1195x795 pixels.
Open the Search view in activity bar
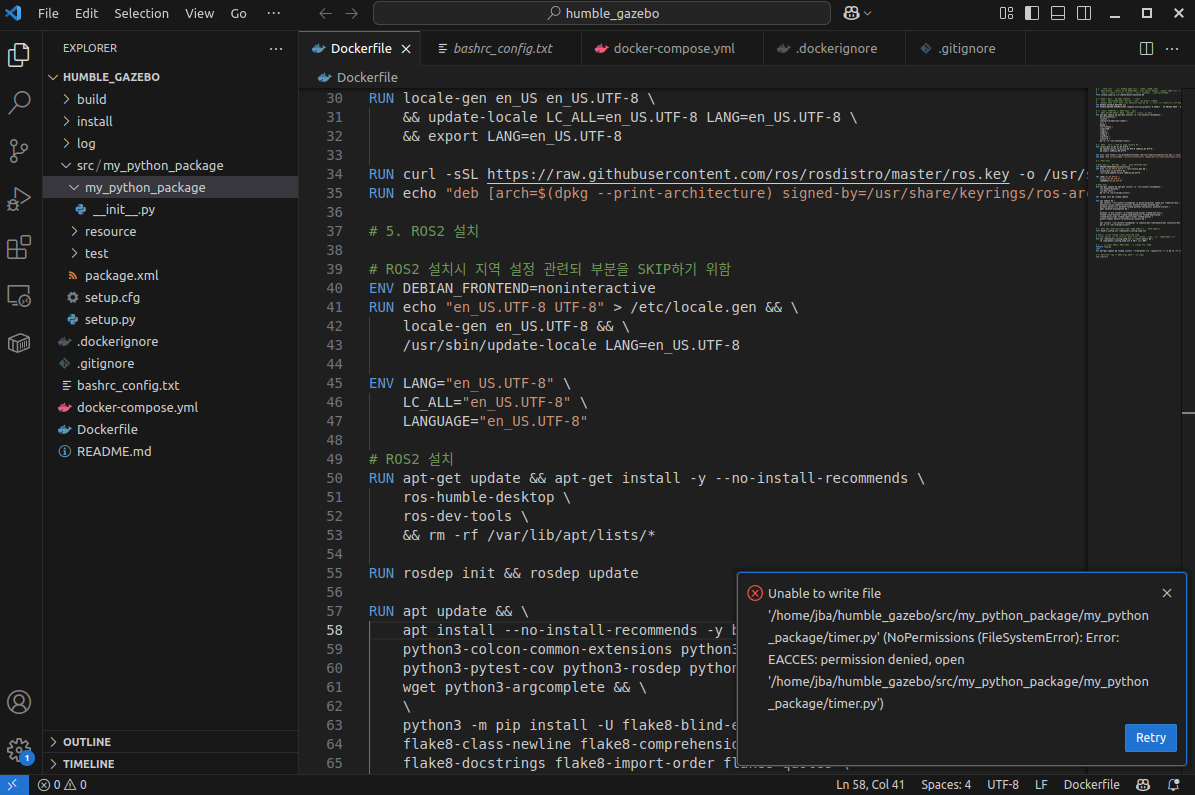(x=19, y=102)
